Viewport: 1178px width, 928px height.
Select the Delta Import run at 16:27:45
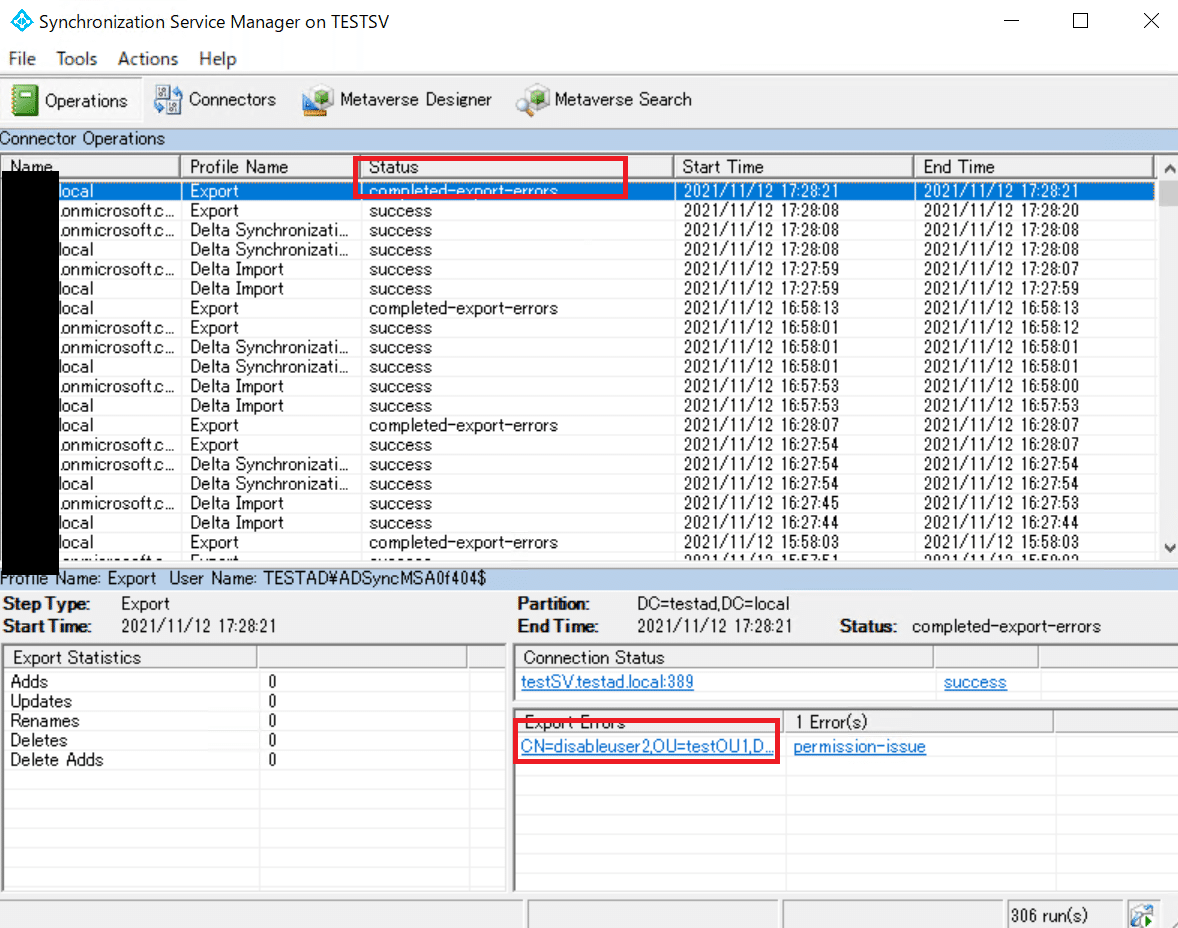577,503
